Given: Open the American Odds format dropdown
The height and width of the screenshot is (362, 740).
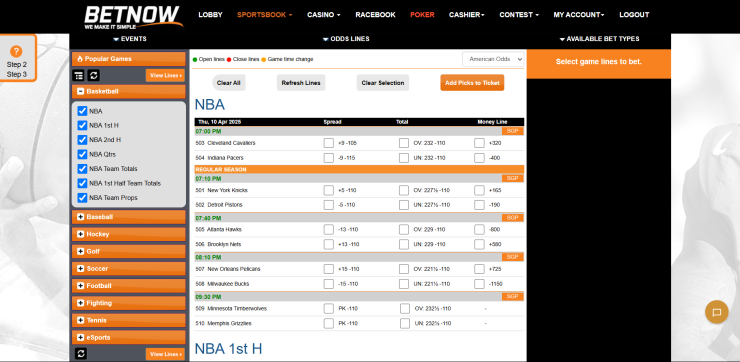Looking at the screenshot, I should tap(493, 59).
